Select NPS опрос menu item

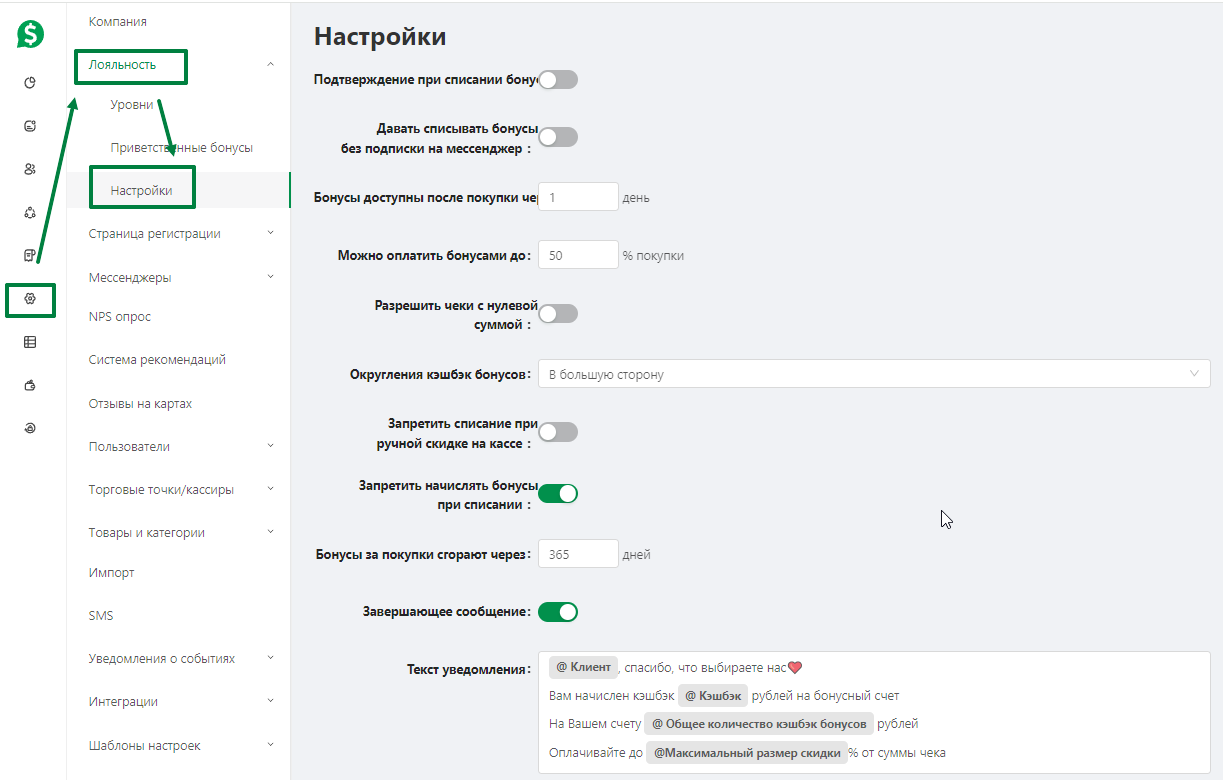(x=120, y=316)
